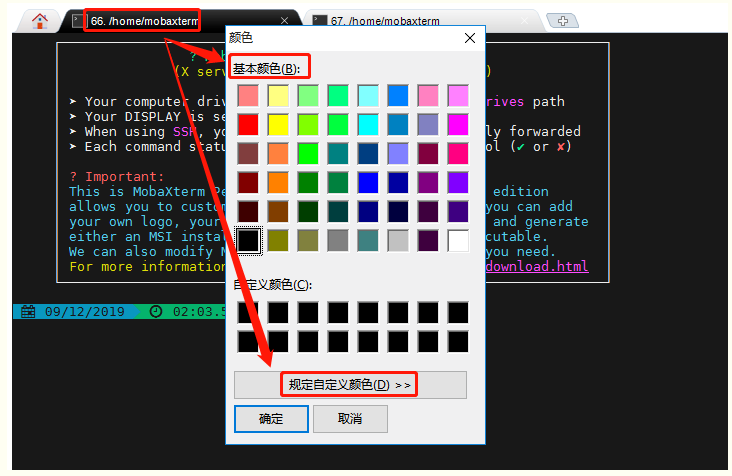Open the MobaXterm home tab icon

40,21
